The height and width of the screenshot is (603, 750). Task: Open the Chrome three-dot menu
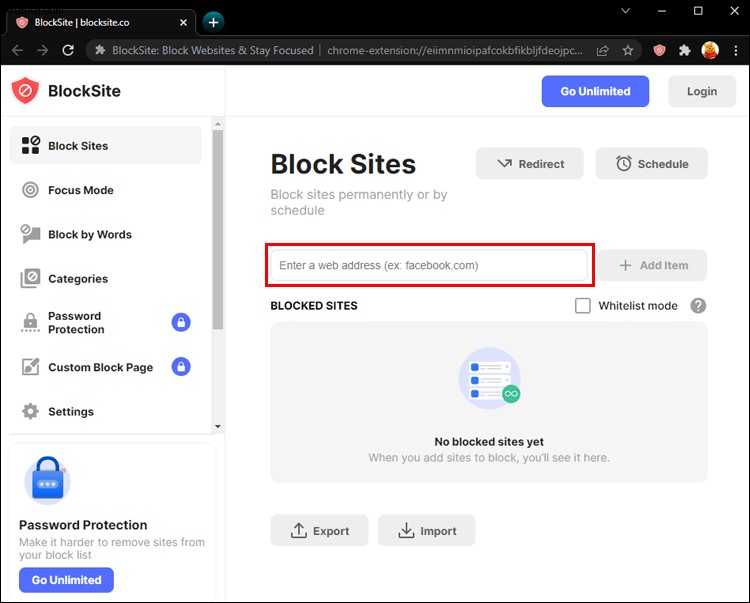(736, 50)
